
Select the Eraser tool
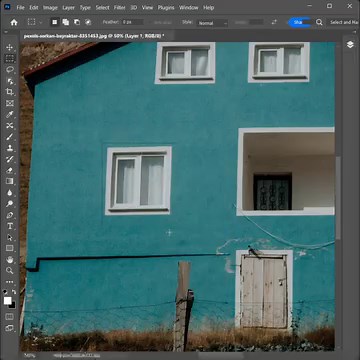click(x=10, y=170)
